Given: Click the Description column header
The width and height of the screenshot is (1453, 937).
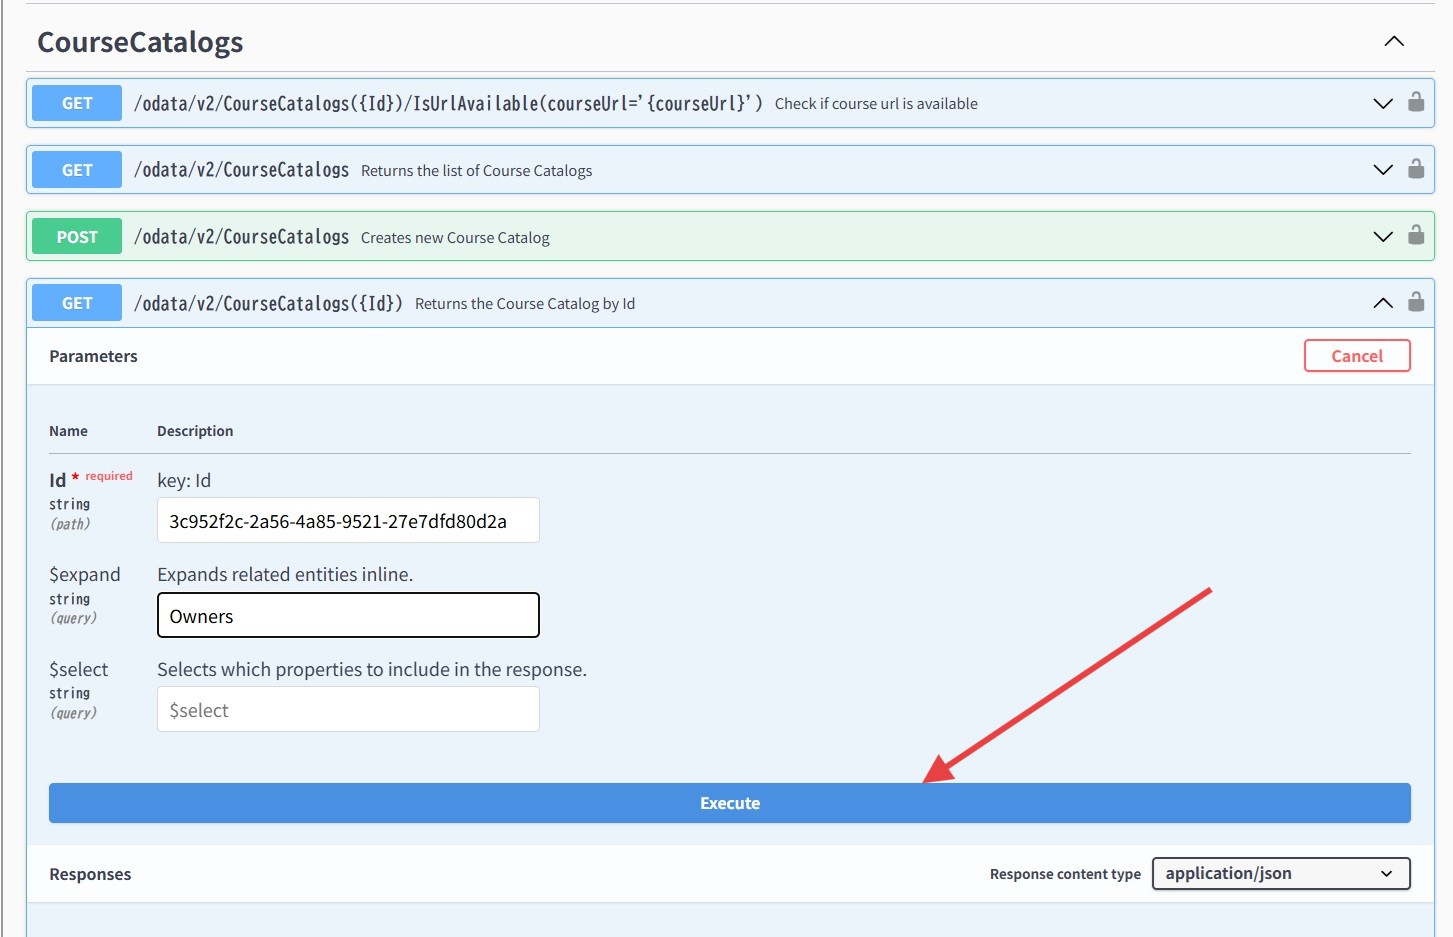Looking at the screenshot, I should coord(195,431).
